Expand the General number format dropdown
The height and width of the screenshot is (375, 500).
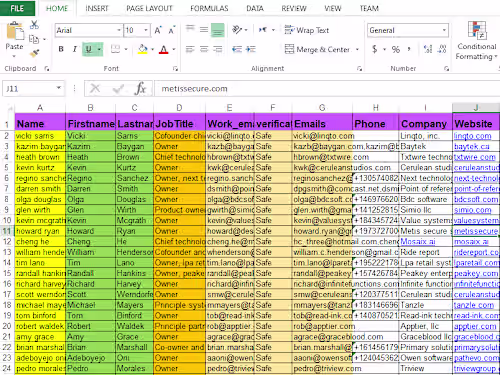(x=444, y=30)
